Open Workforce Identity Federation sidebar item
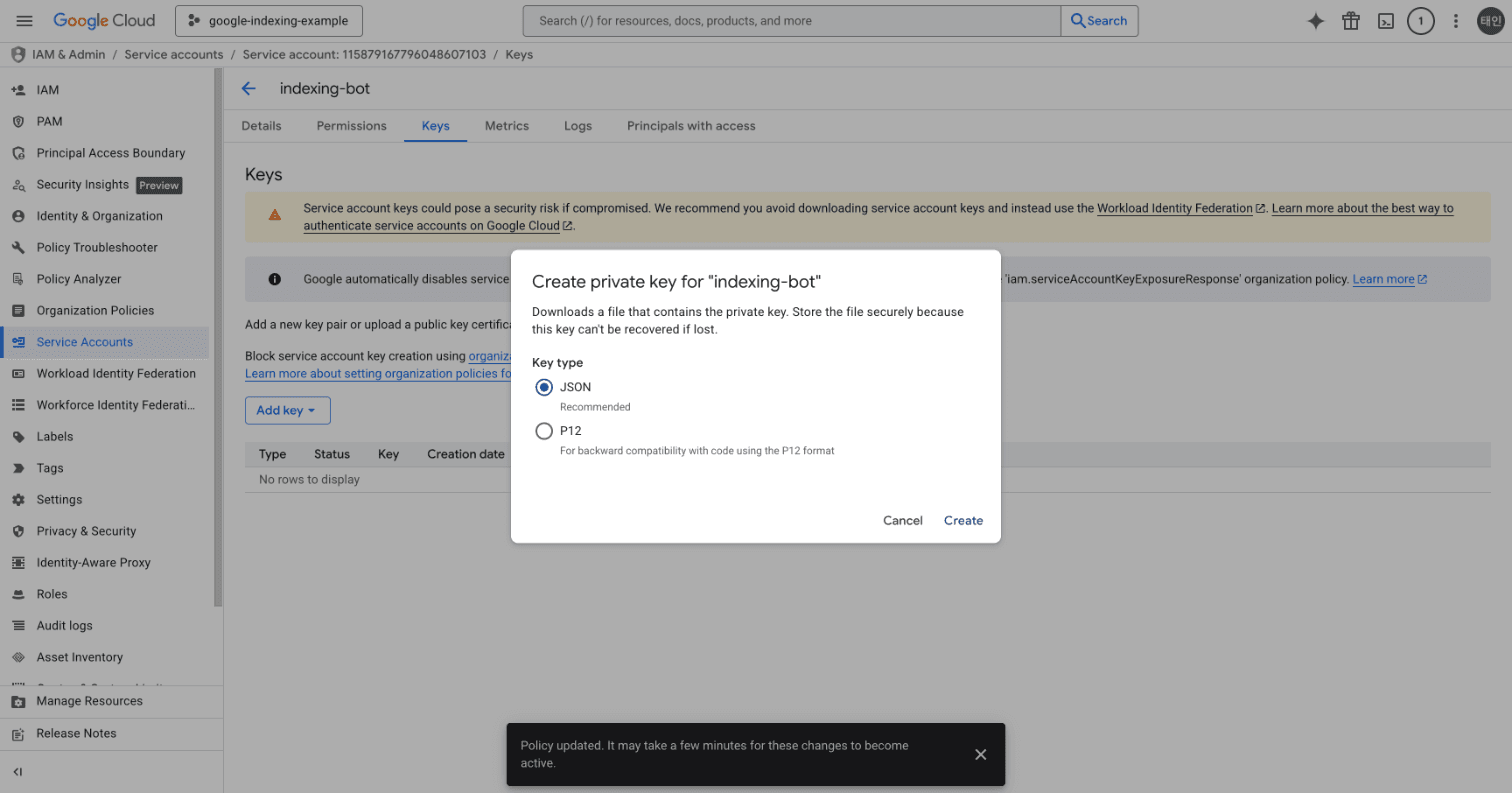1512x793 pixels. coord(105,405)
